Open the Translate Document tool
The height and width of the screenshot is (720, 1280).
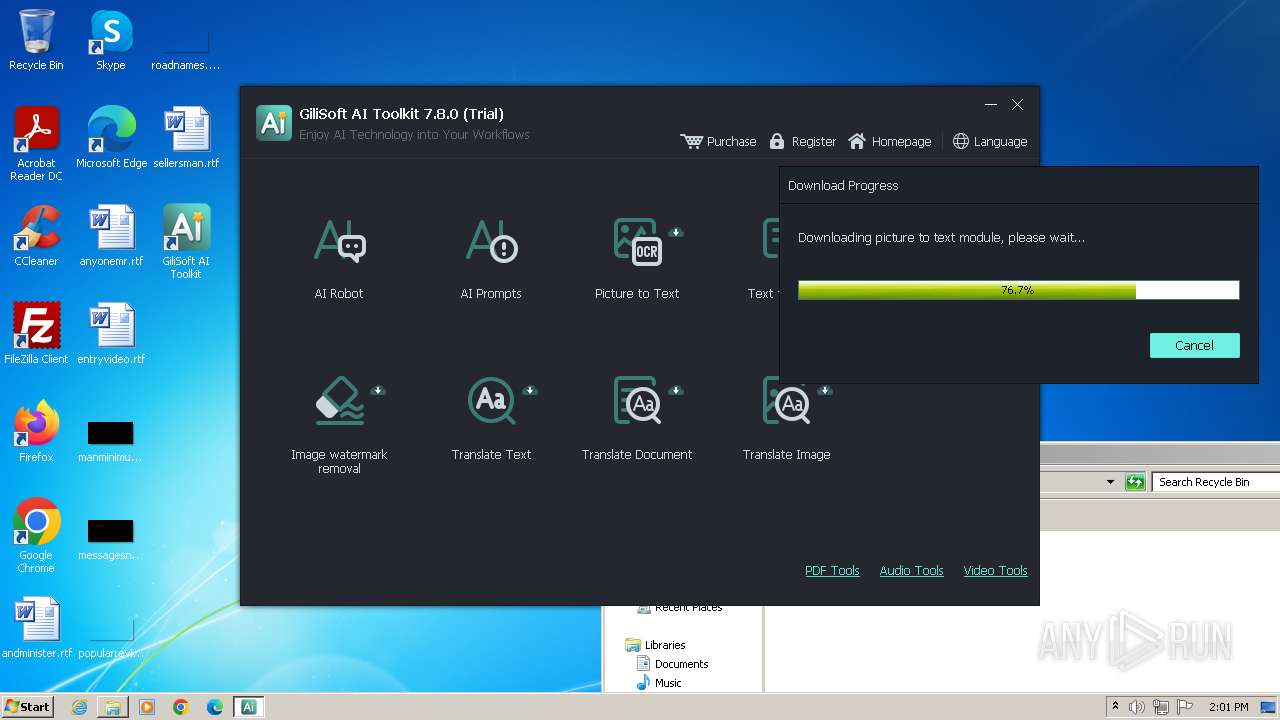click(637, 418)
